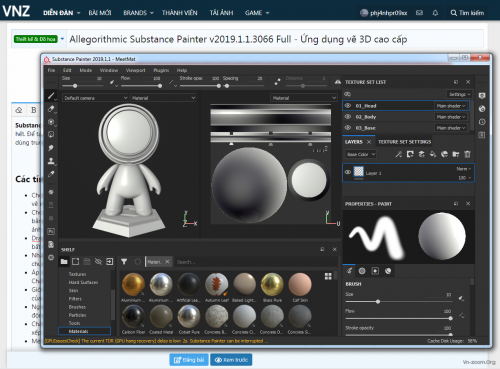The width and height of the screenshot is (500, 369).
Task: Click the new shelf tab icon
Action: tap(76, 262)
